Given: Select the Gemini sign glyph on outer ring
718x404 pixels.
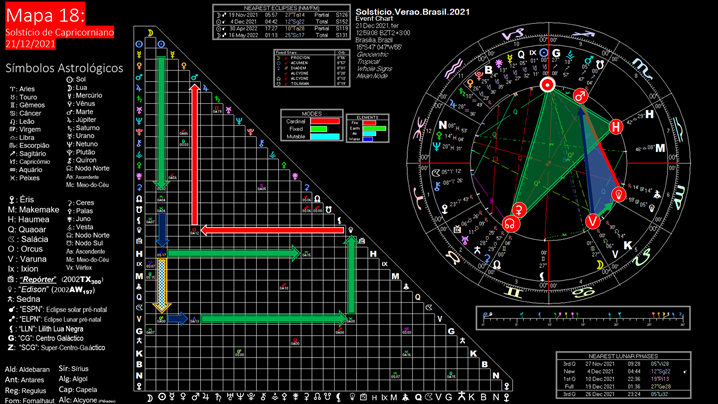Looking at the screenshot, I should [x=512, y=292].
